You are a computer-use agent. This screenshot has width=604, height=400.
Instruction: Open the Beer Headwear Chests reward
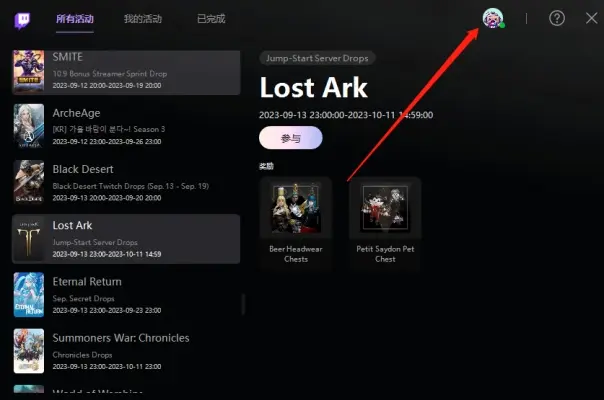point(296,224)
